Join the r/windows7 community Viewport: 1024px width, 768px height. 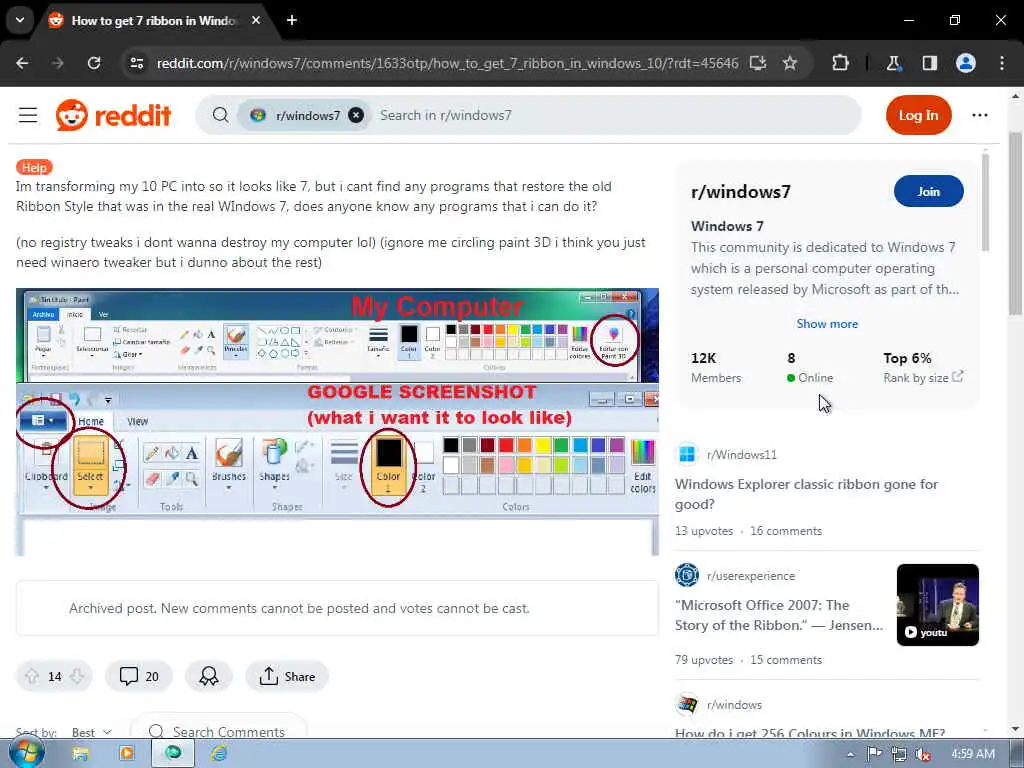[x=928, y=191]
